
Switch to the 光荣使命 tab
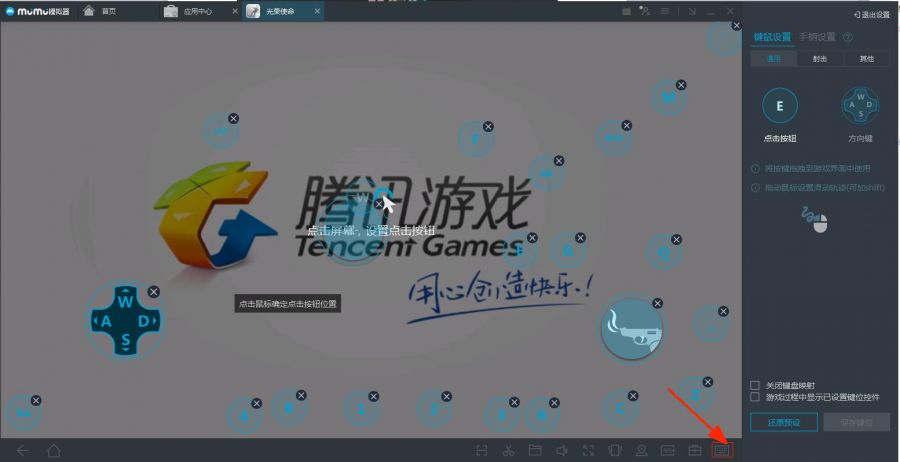(x=284, y=11)
